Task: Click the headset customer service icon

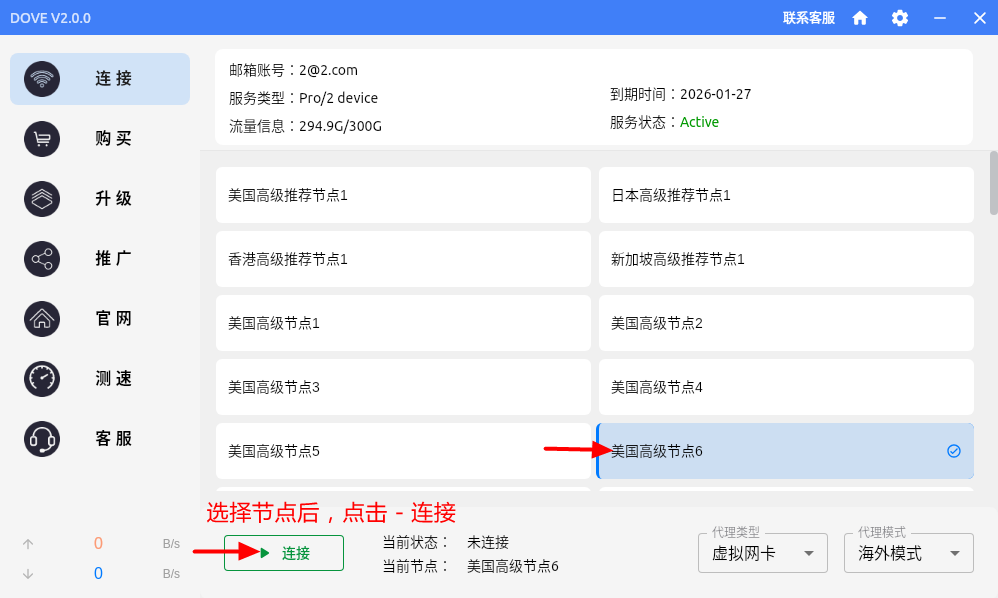Action: click(x=42, y=439)
